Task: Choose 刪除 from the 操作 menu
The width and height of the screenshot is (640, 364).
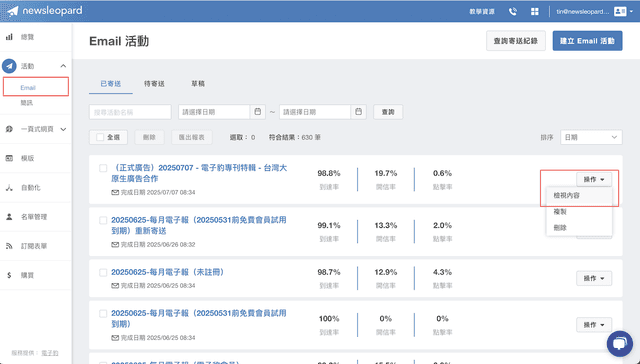Action: click(579, 228)
